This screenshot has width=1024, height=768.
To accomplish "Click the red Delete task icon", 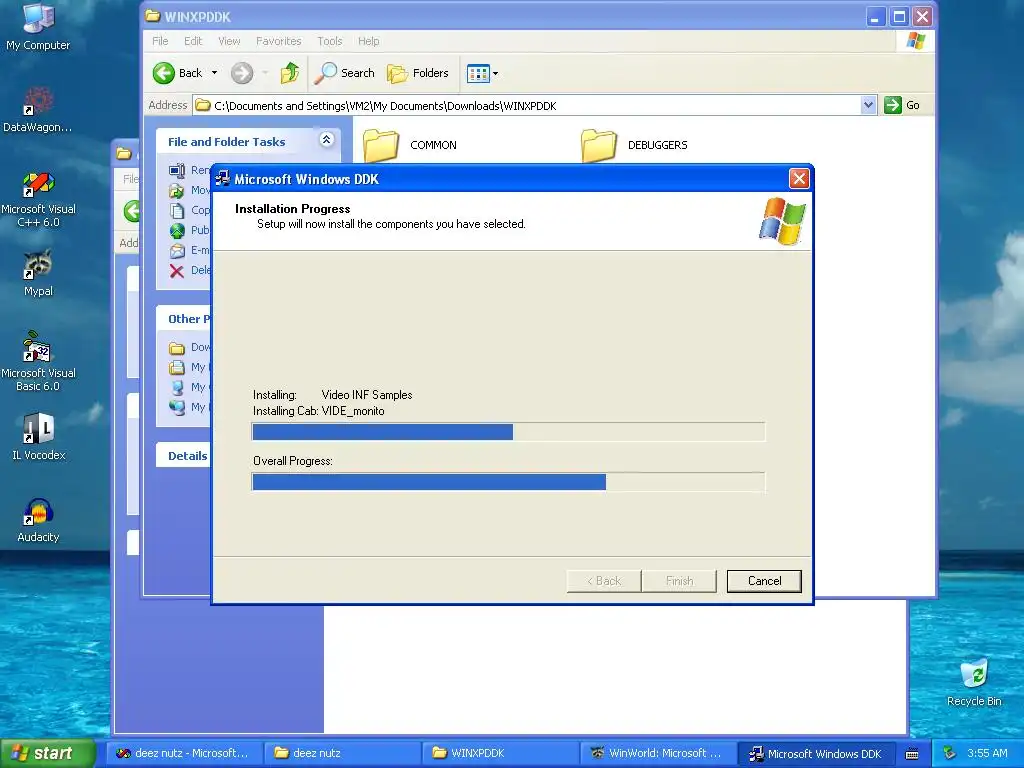I will pos(177,270).
